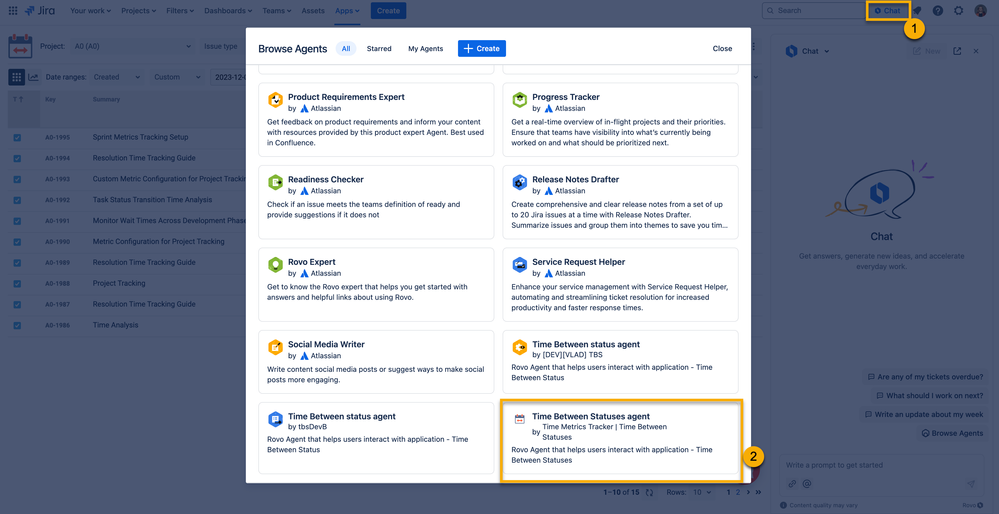Click the Jira Search field
This screenshot has width=999, height=514.
coord(812,11)
